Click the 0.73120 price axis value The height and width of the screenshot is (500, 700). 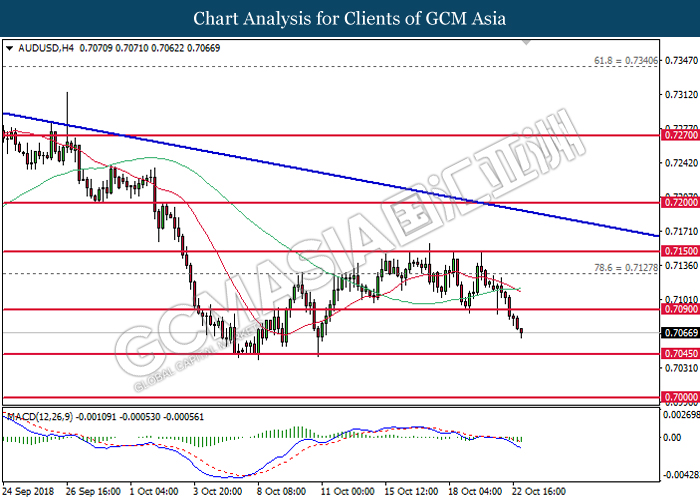click(x=681, y=95)
